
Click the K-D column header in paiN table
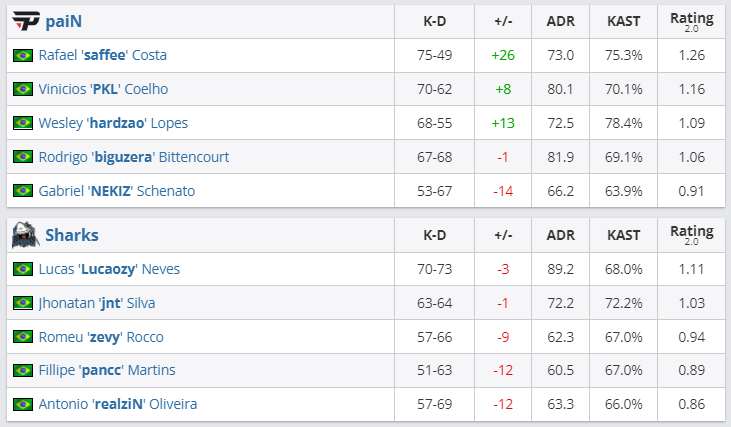(434, 21)
